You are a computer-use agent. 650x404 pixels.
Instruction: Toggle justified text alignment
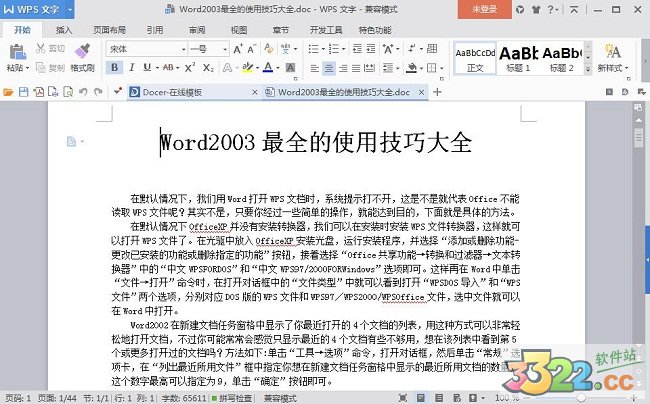[x=356, y=68]
